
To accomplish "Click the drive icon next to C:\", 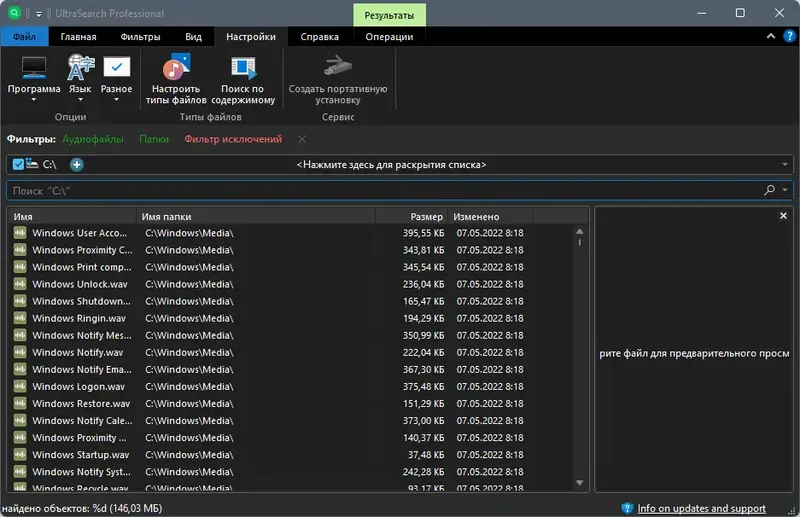I will pos(32,164).
